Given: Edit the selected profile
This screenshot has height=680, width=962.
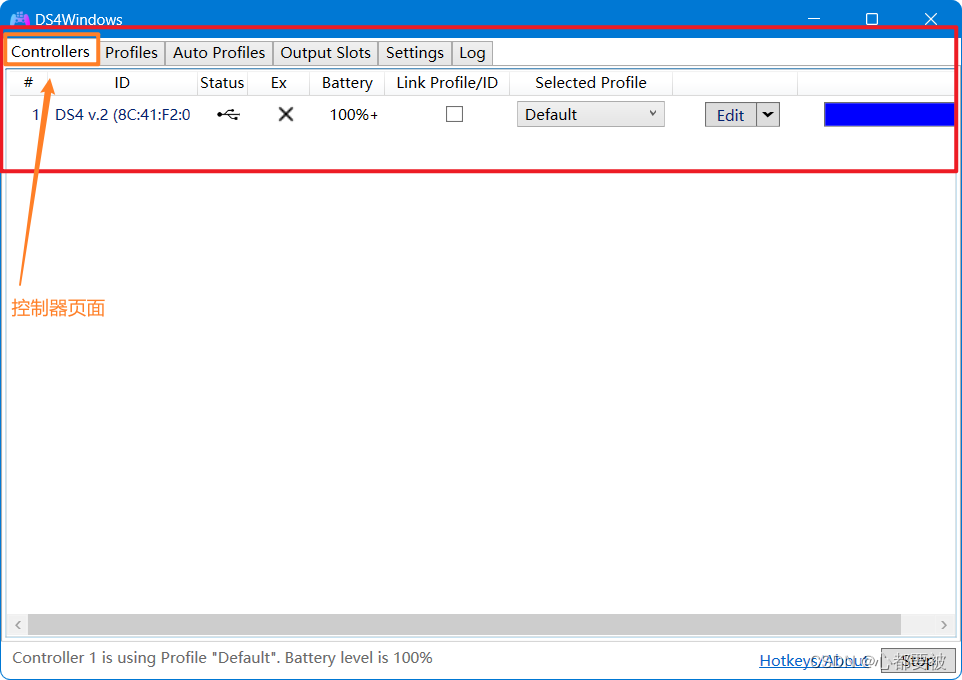Looking at the screenshot, I should [x=730, y=115].
